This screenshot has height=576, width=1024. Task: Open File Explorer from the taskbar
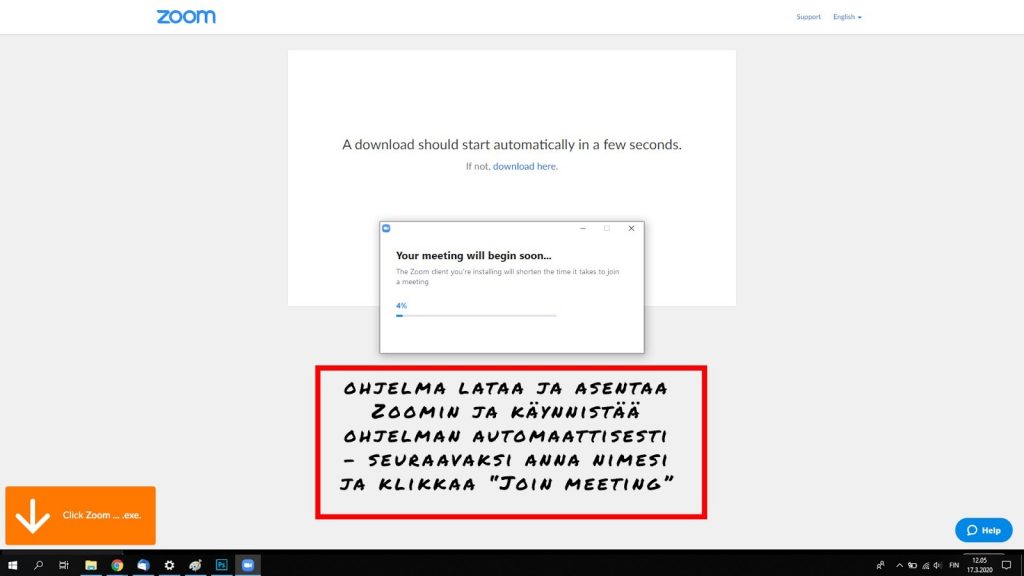coord(91,565)
